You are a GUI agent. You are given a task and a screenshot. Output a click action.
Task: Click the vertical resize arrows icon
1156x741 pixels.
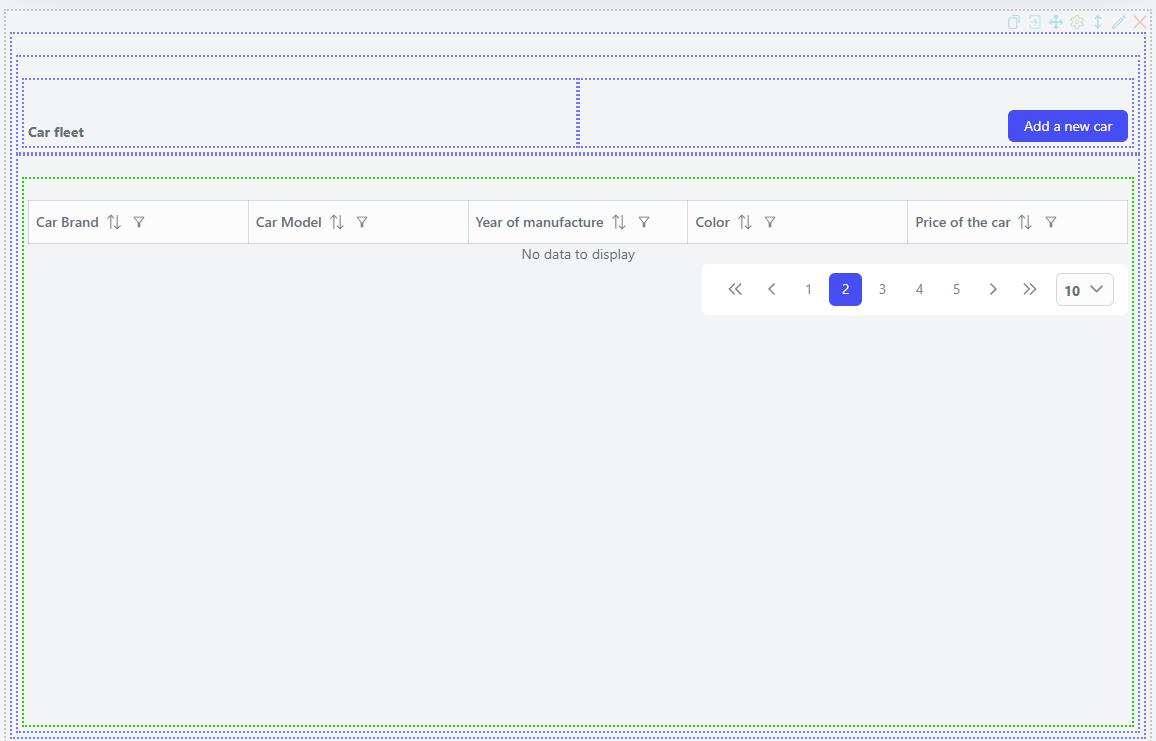click(x=1098, y=22)
